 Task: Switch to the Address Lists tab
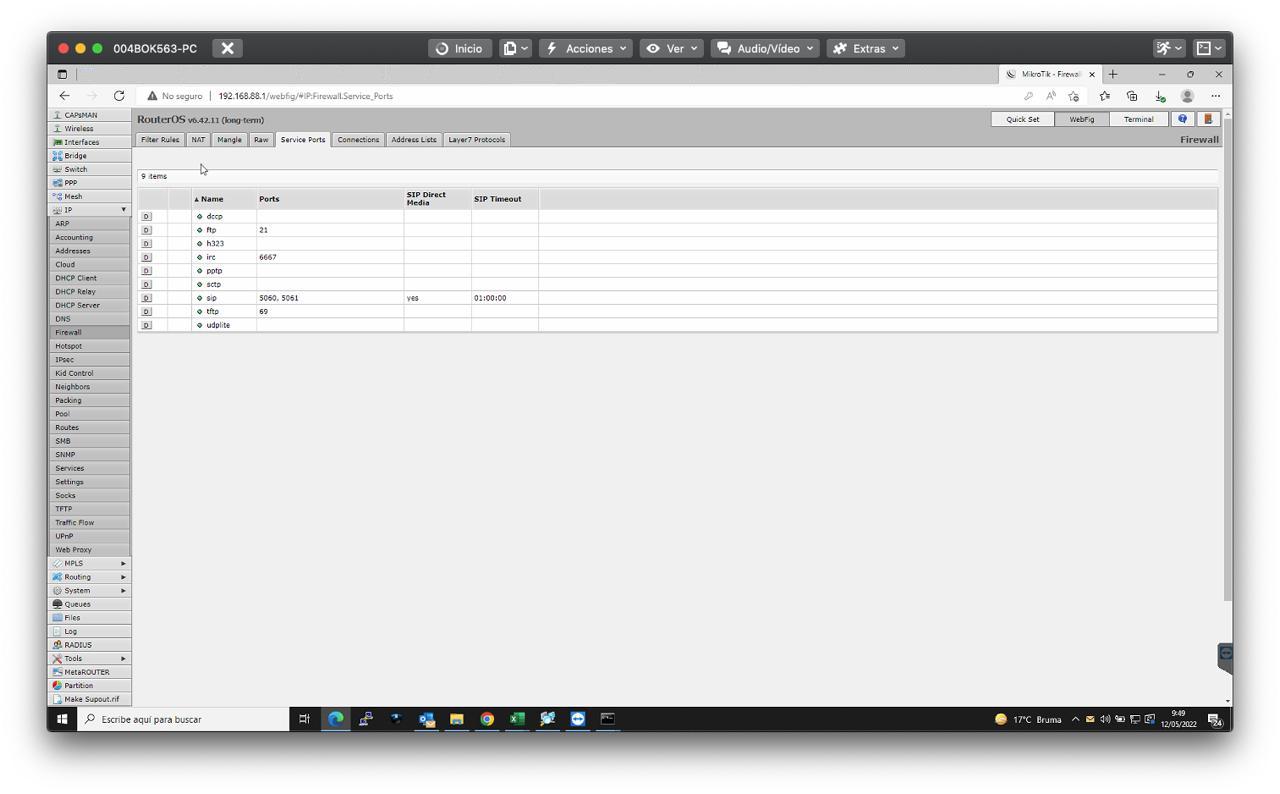coord(413,140)
